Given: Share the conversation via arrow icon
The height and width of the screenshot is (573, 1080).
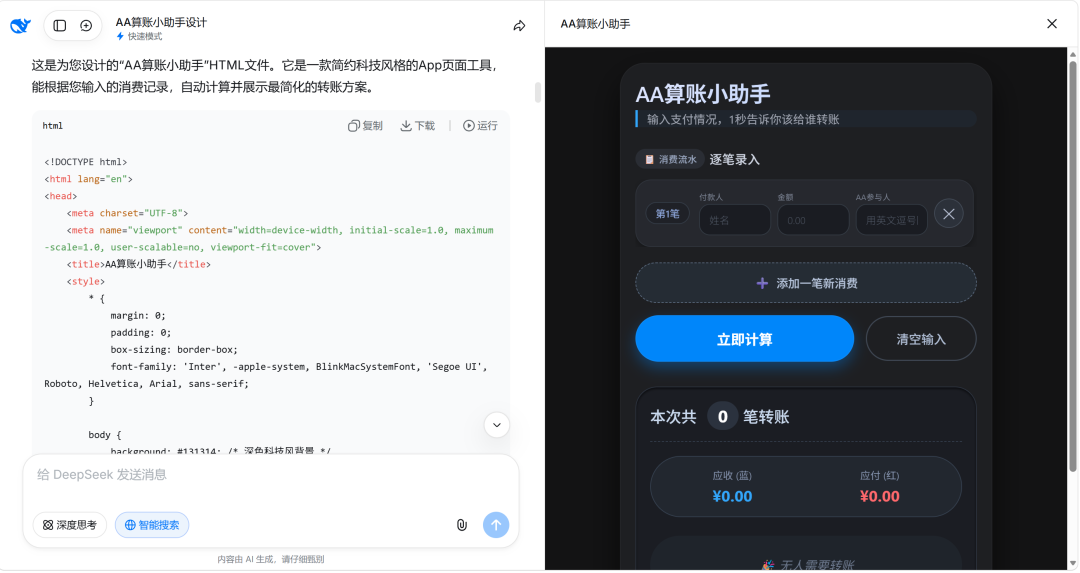Looking at the screenshot, I should click(519, 25).
